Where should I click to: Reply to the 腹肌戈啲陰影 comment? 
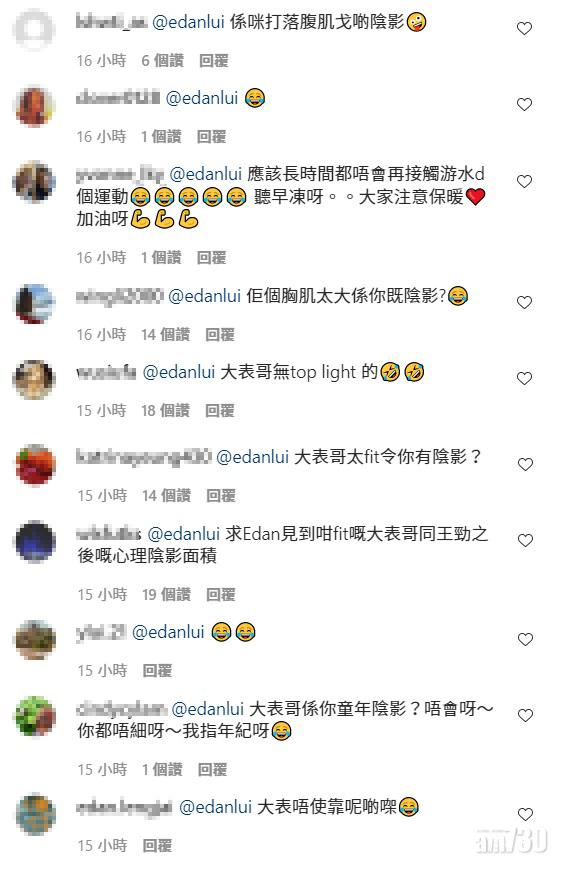coord(214,61)
